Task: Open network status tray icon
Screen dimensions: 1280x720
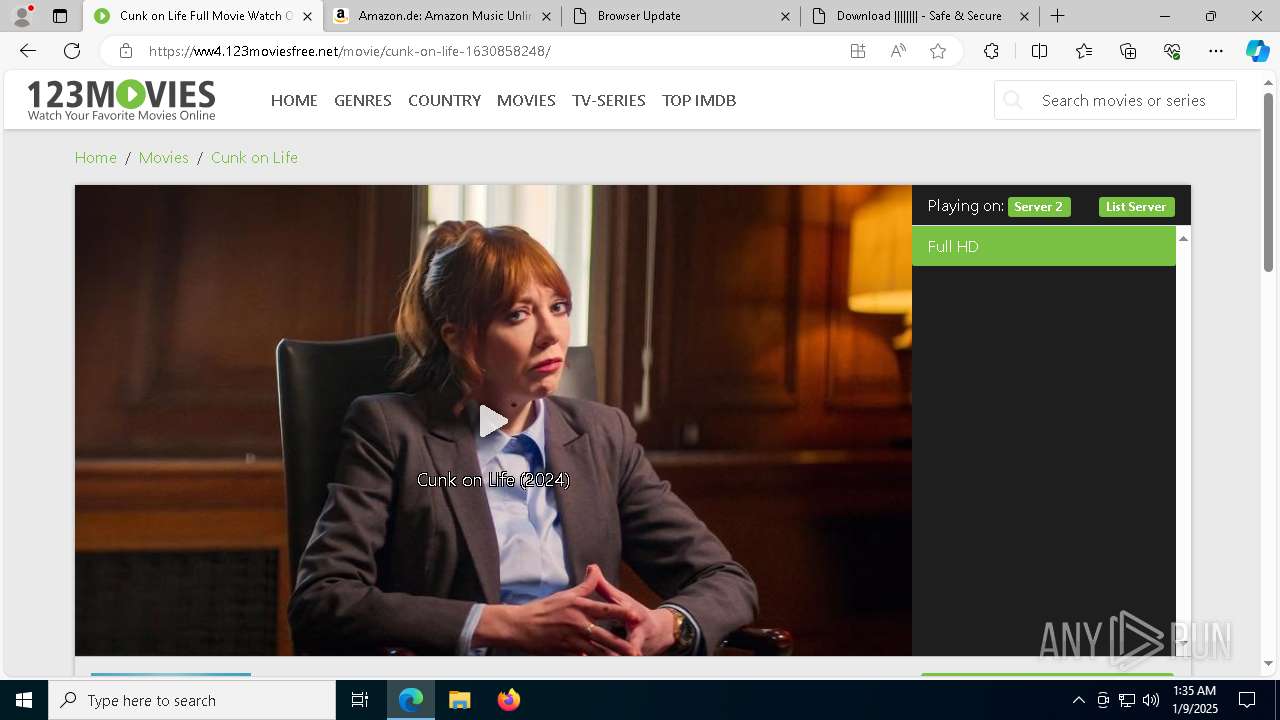Action: coord(1127,700)
